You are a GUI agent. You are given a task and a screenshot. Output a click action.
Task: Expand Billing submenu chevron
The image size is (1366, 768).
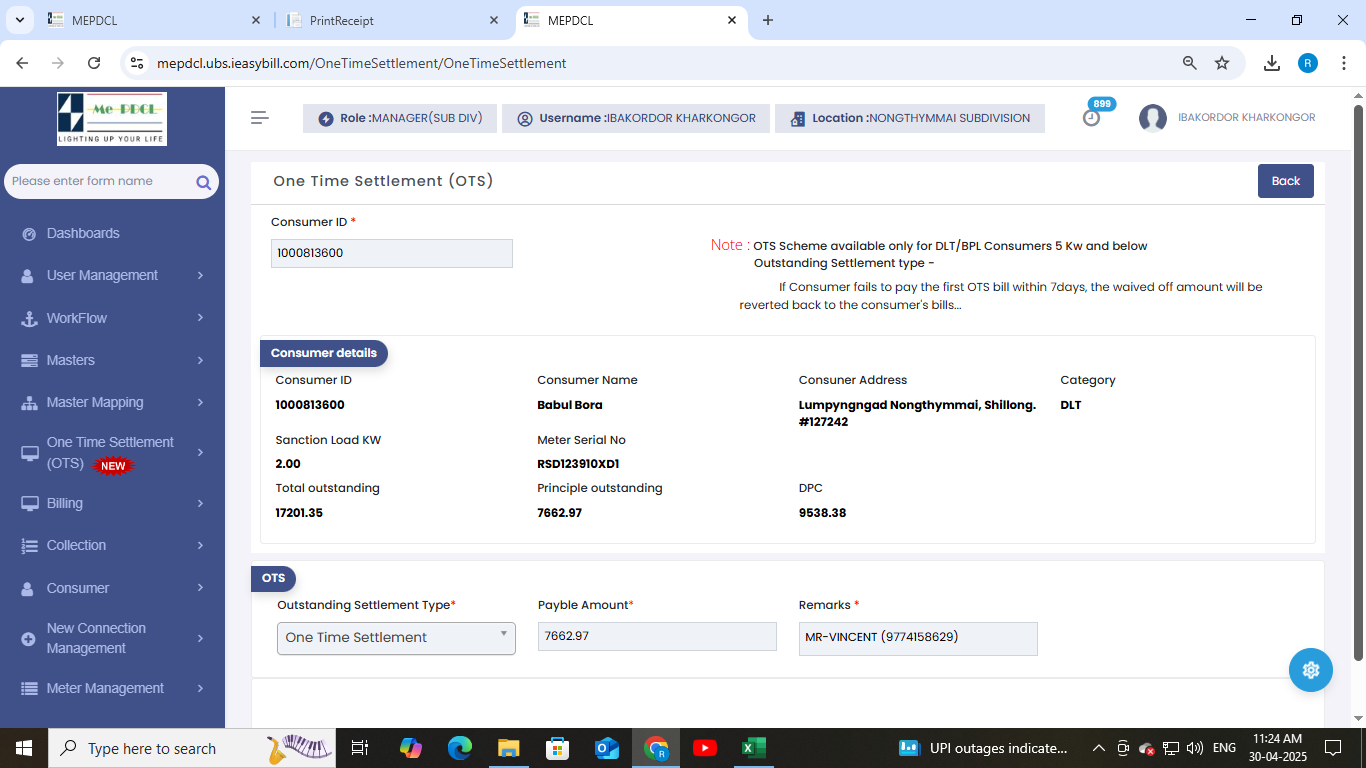point(200,503)
